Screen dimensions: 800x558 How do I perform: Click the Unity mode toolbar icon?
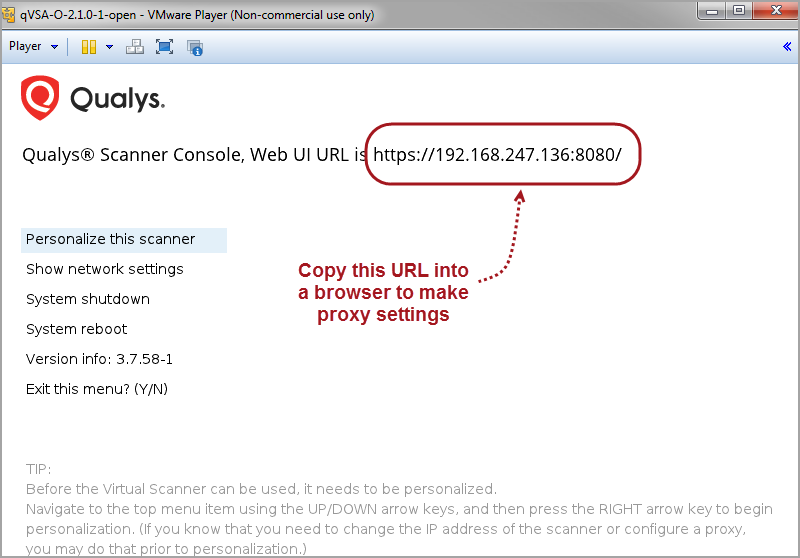click(195, 47)
